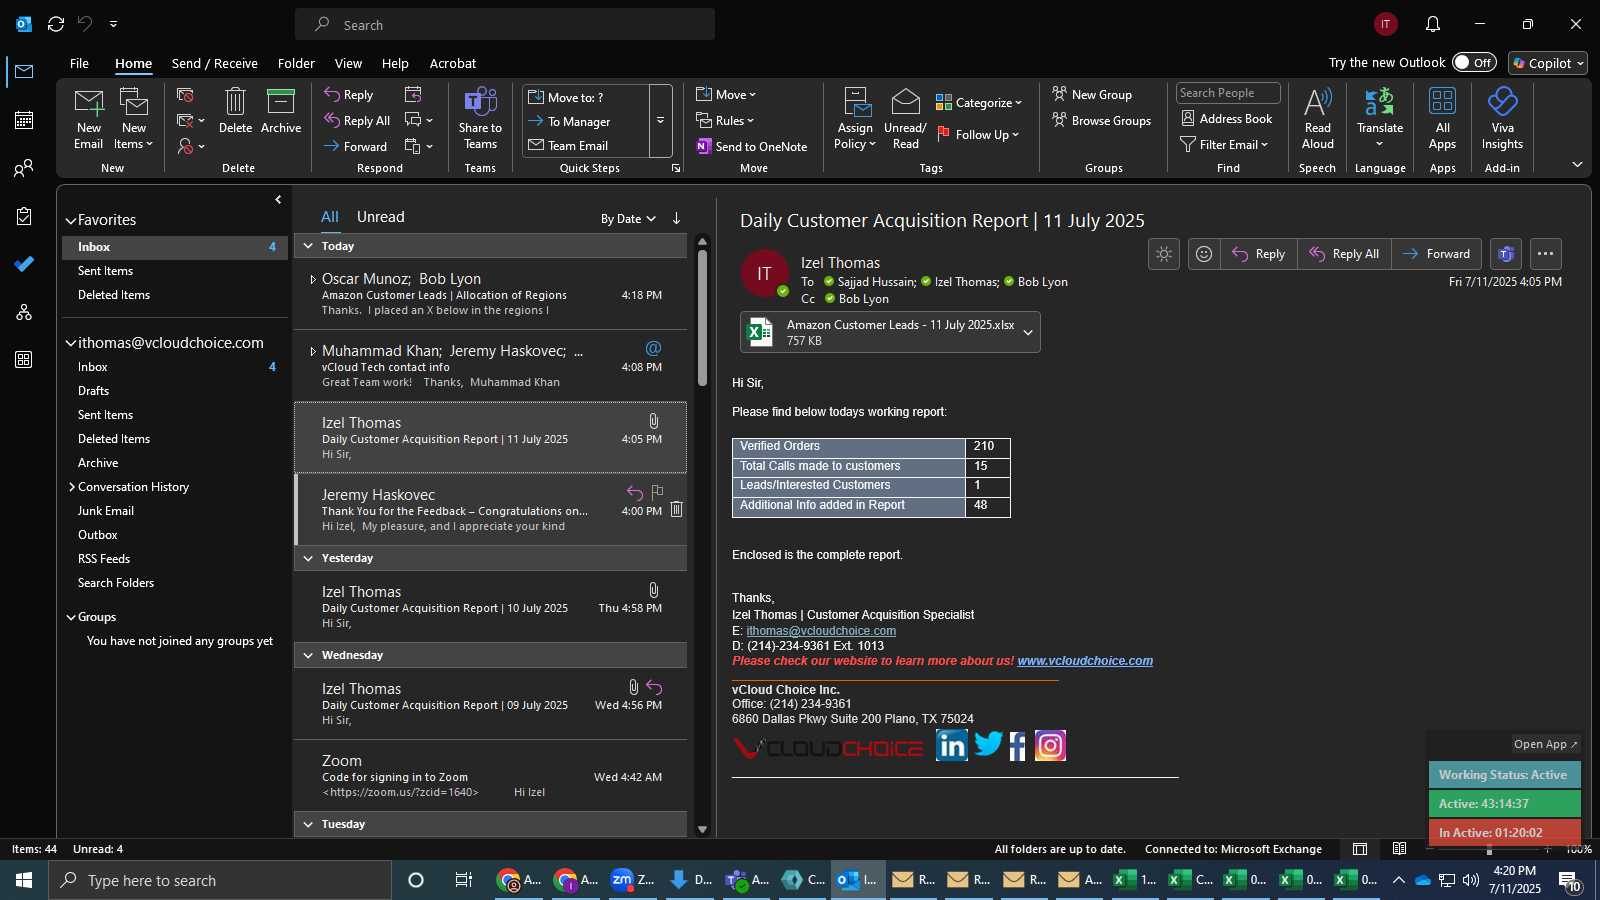Viewport: 1600px width, 900px height.
Task: Click the top Search box
Action: tap(505, 24)
